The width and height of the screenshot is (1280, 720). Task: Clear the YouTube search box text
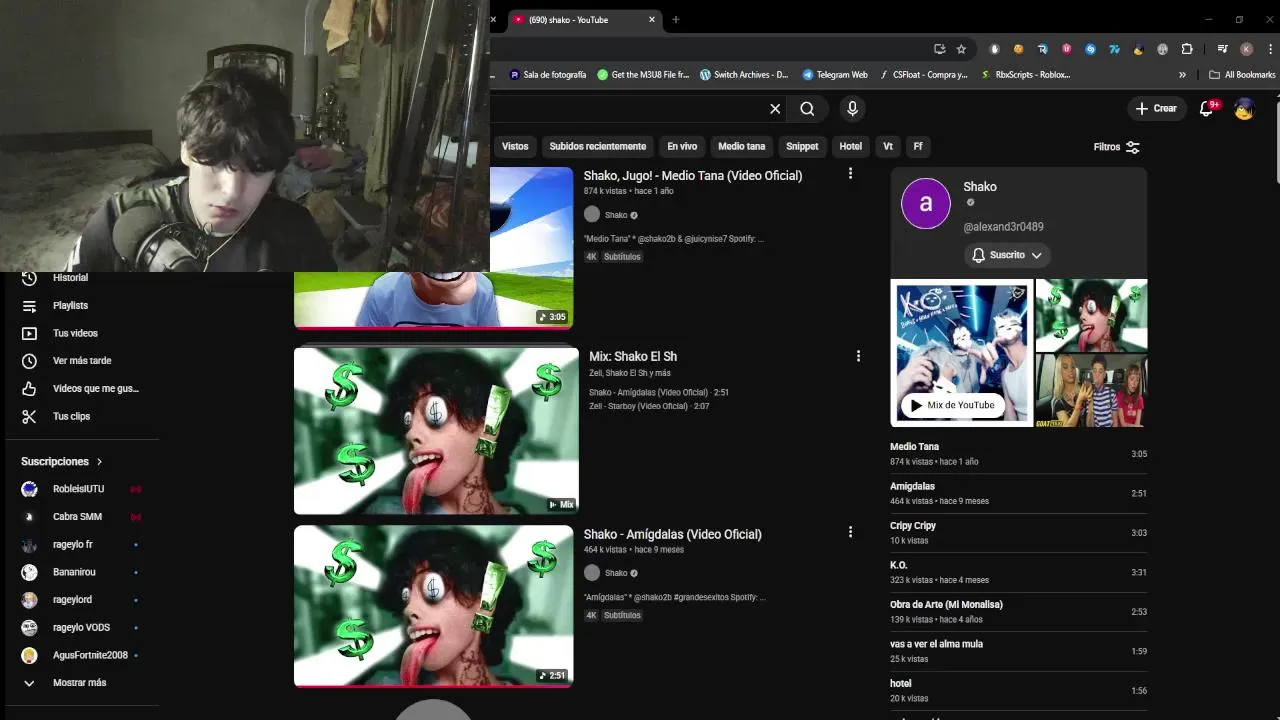click(x=775, y=109)
